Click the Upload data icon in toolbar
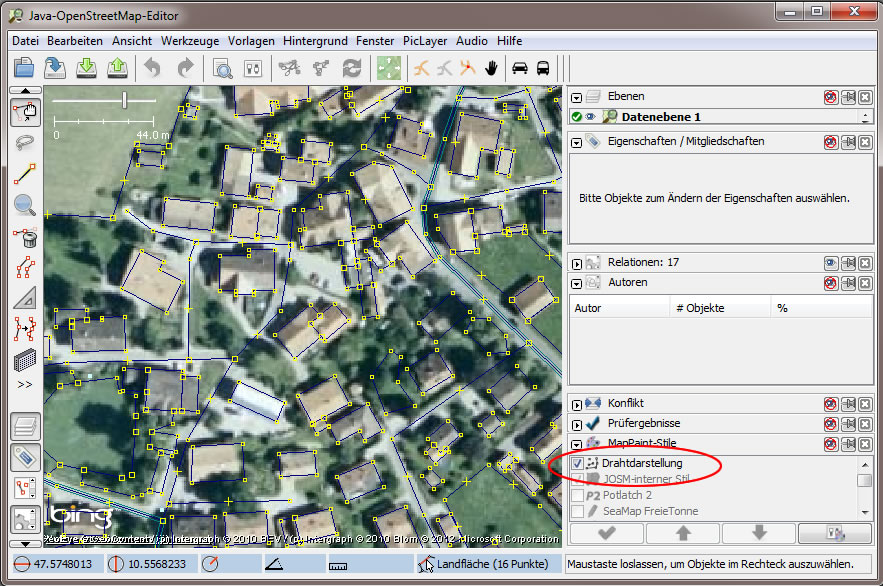Screen dimensions: 883x586 (118, 68)
